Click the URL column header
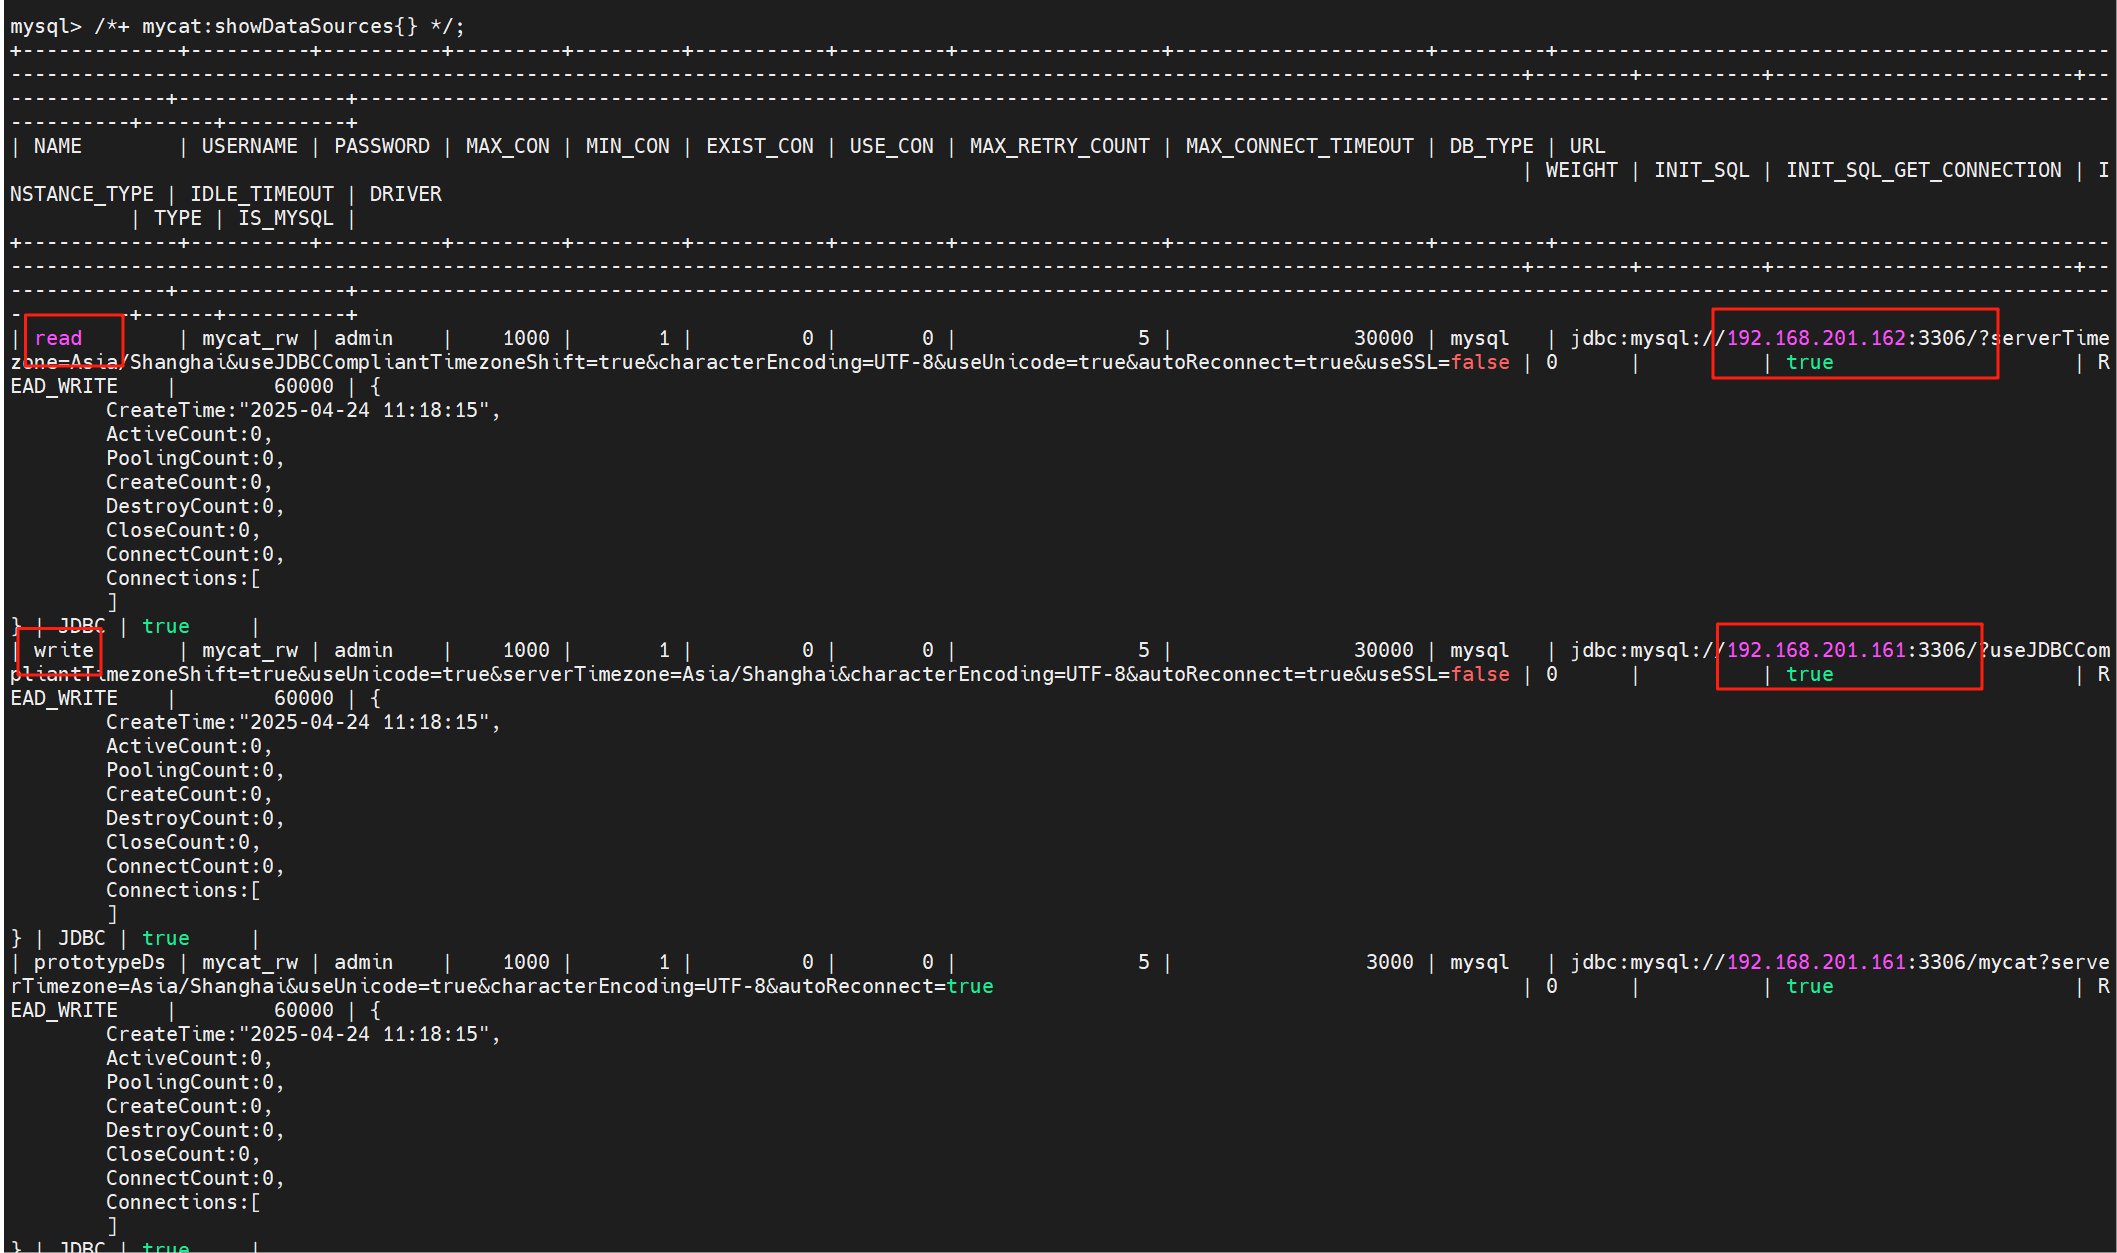Screen dimensions: 2117x1253 [1588, 146]
